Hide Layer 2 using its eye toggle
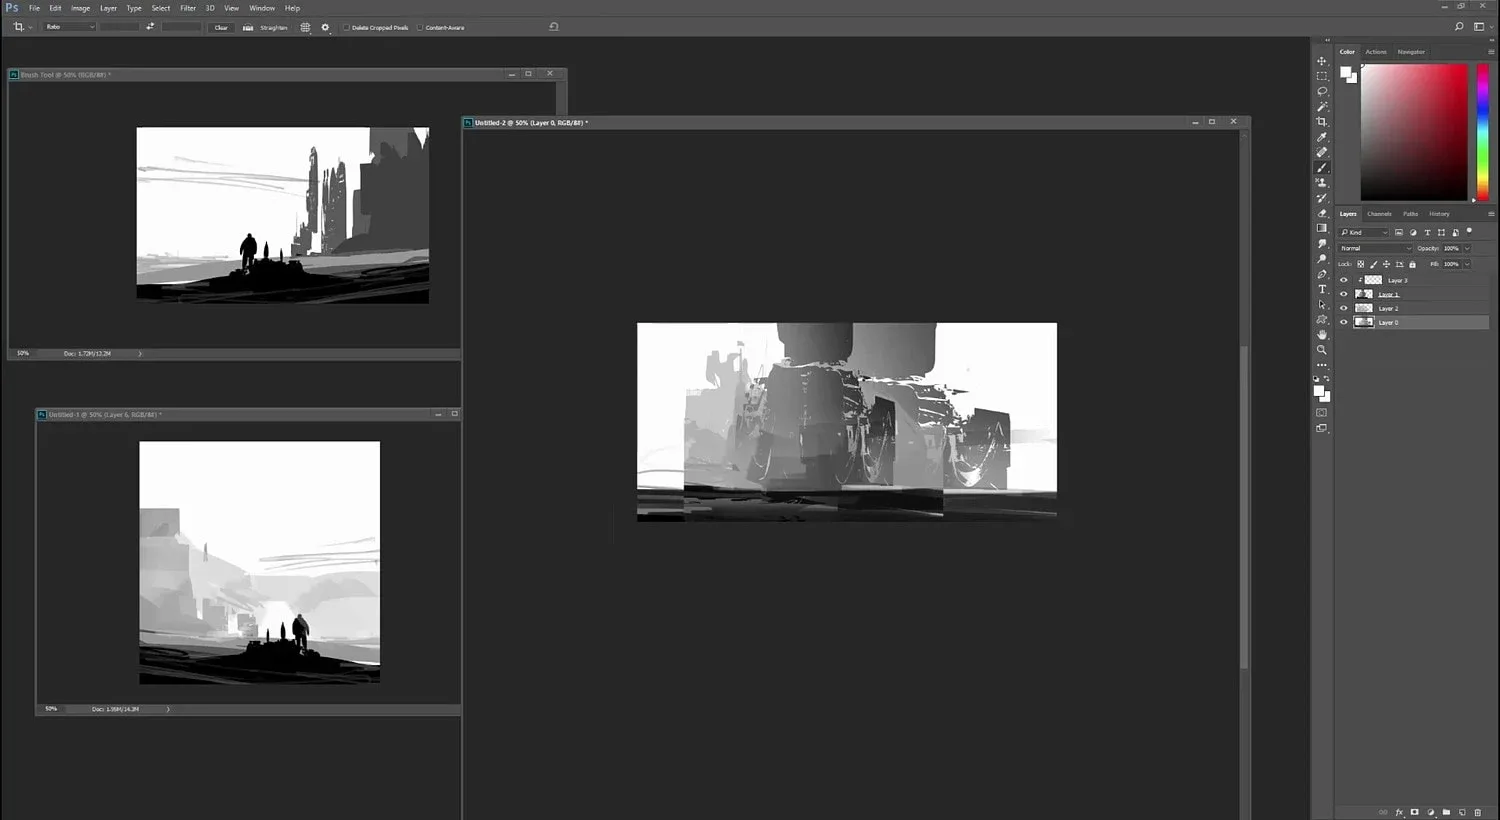 pos(1344,308)
